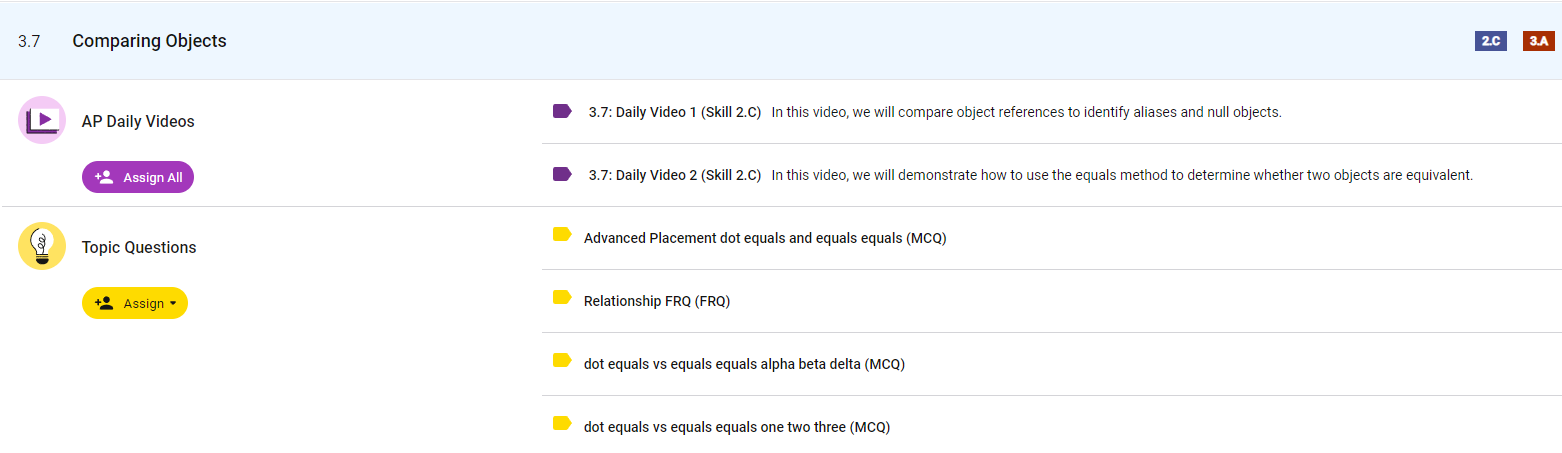Select the 2.C skill badge

coord(1490,41)
